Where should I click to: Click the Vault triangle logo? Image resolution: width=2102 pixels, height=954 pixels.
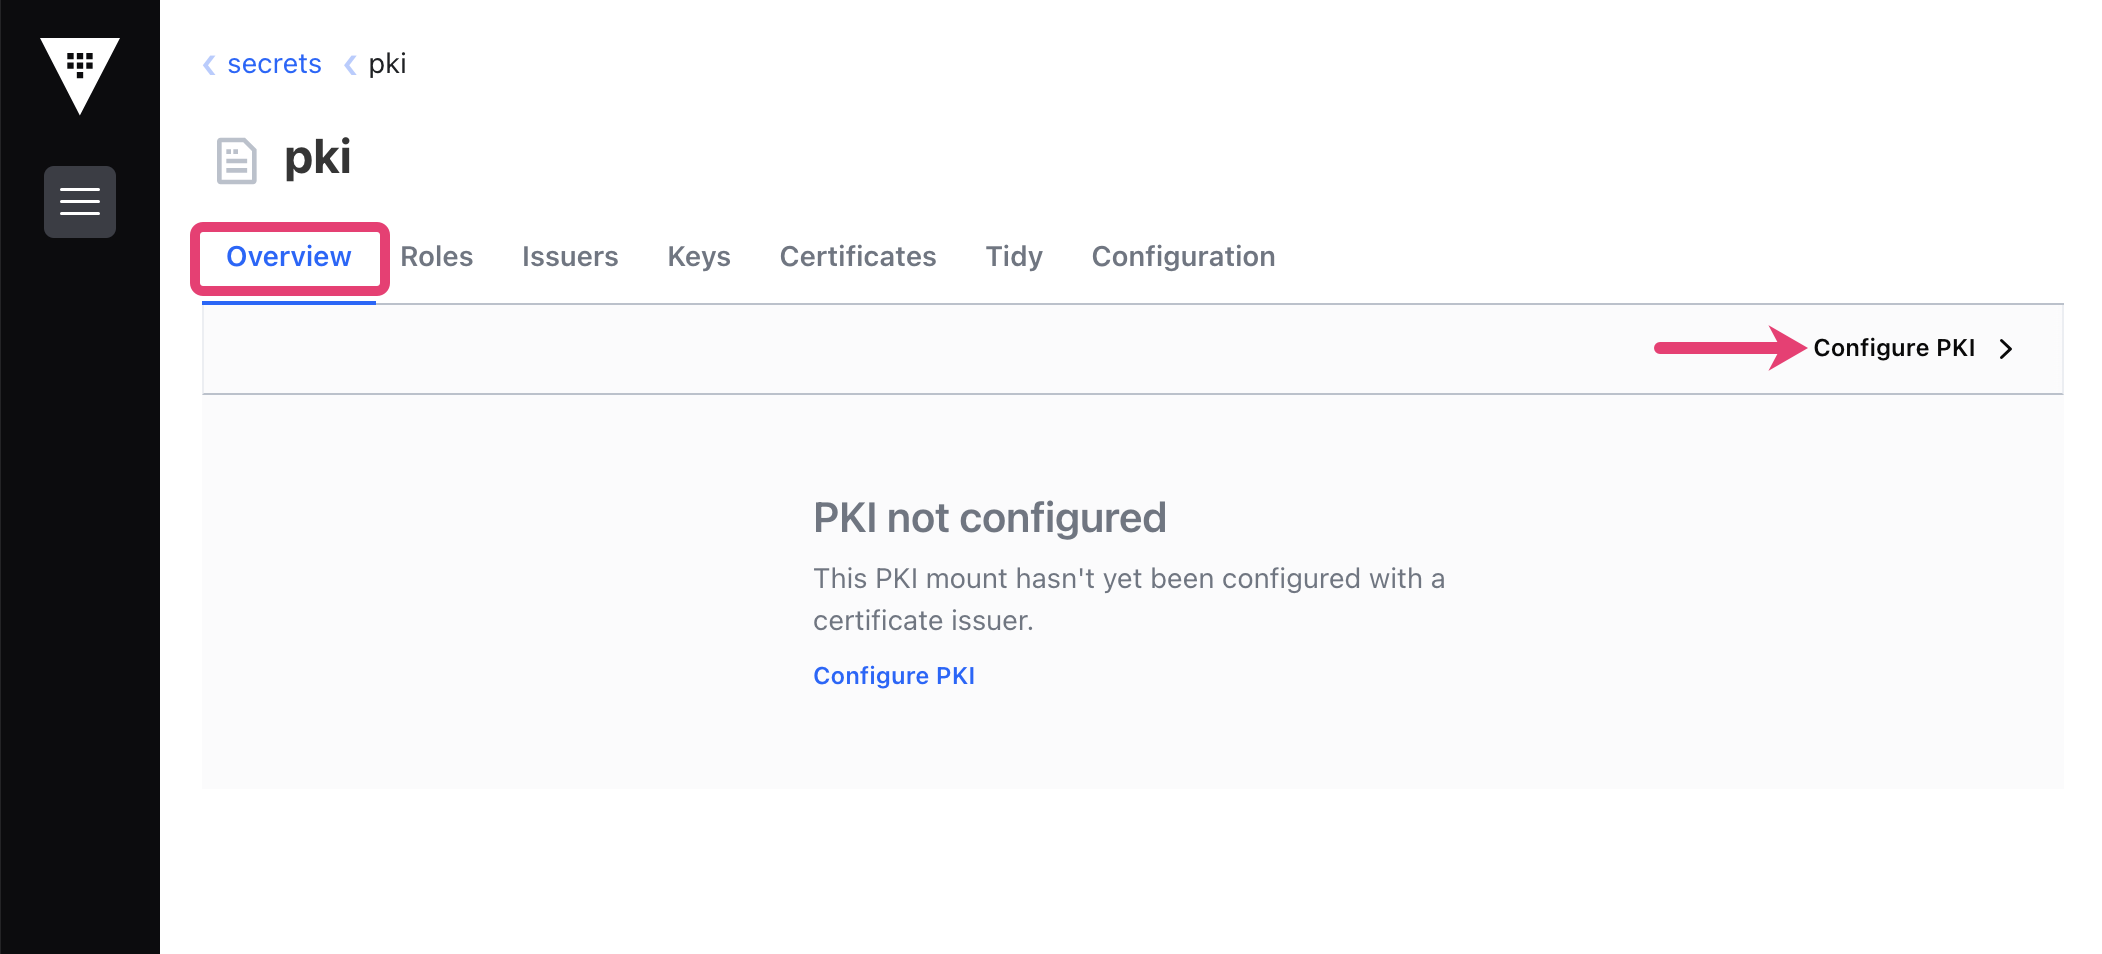(x=80, y=76)
